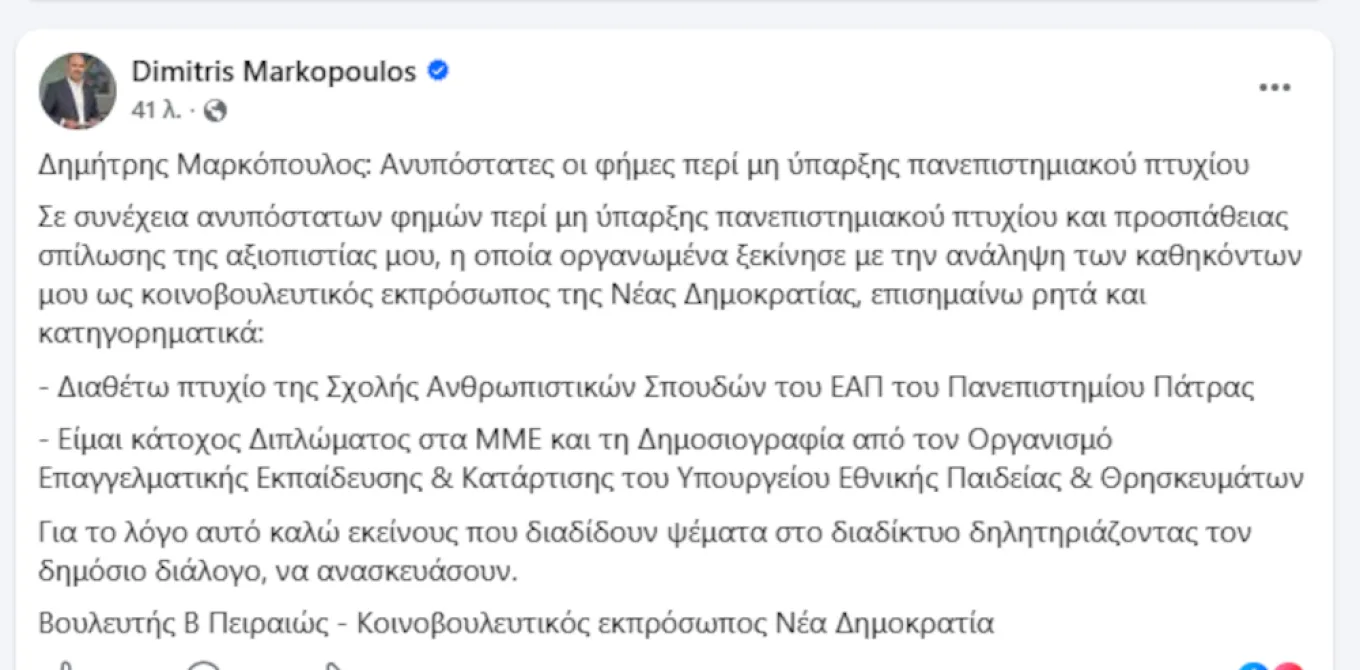
Task: Click the Dimitris Markopoulos author name
Action: [x=273, y=71]
